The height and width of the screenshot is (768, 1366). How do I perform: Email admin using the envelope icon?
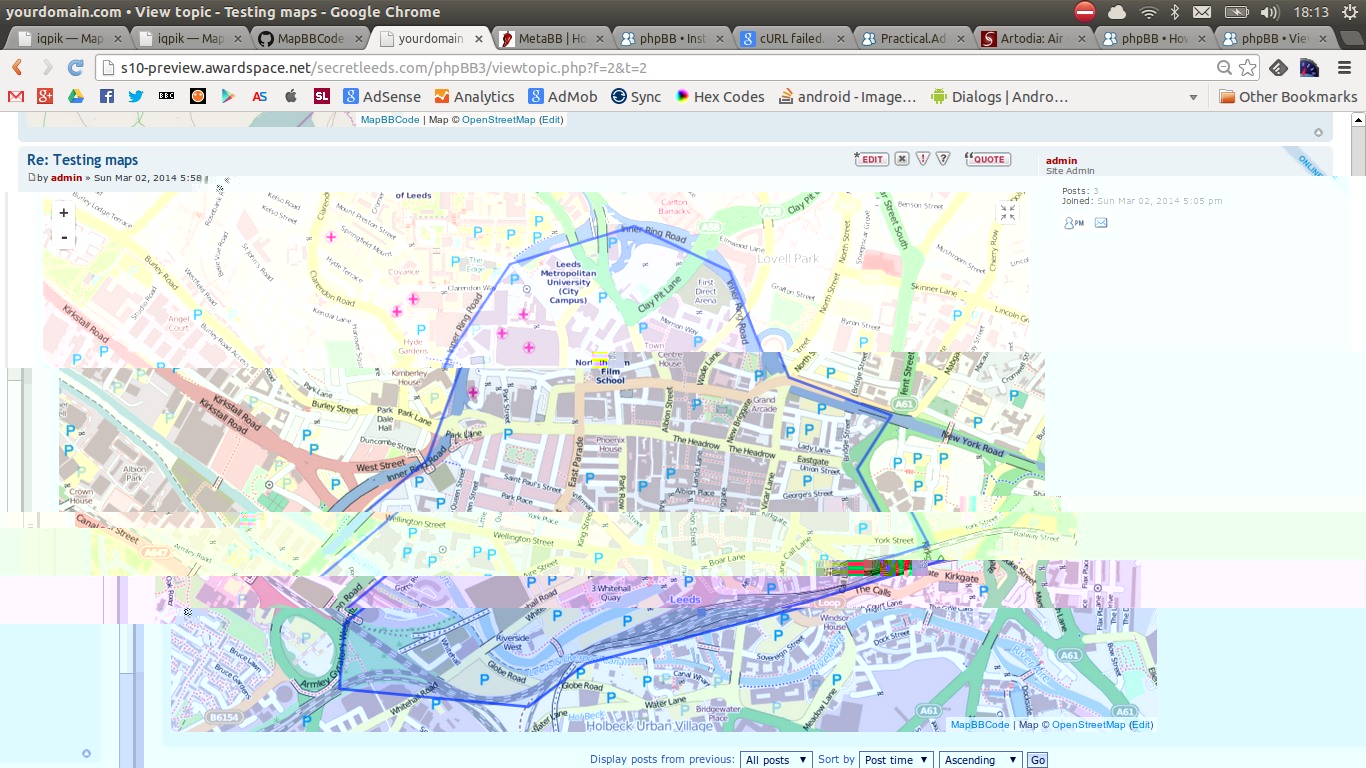click(x=1101, y=223)
